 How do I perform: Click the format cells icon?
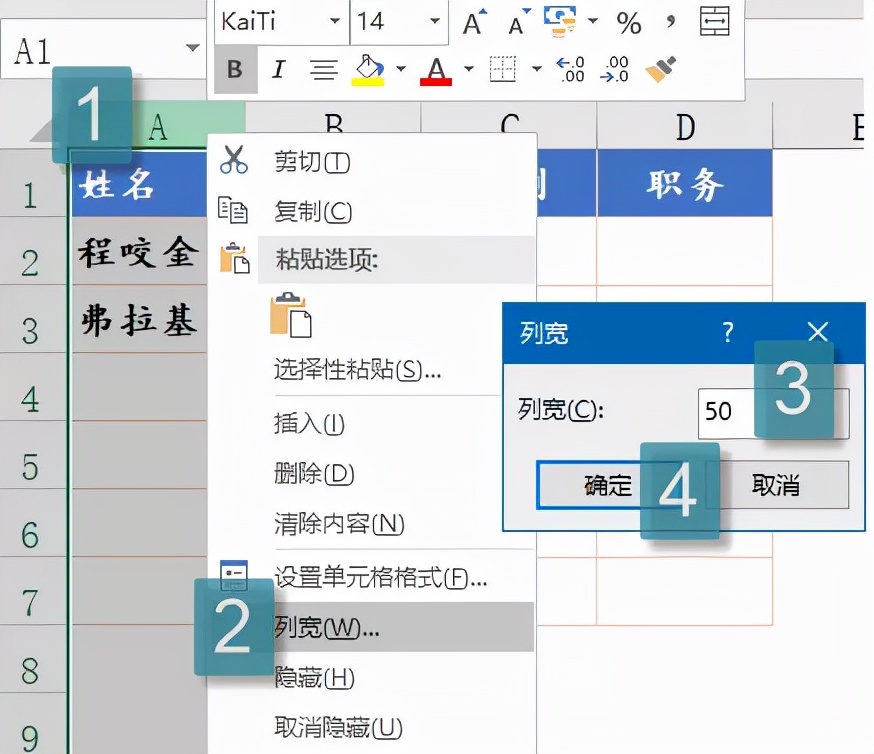pos(234,574)
